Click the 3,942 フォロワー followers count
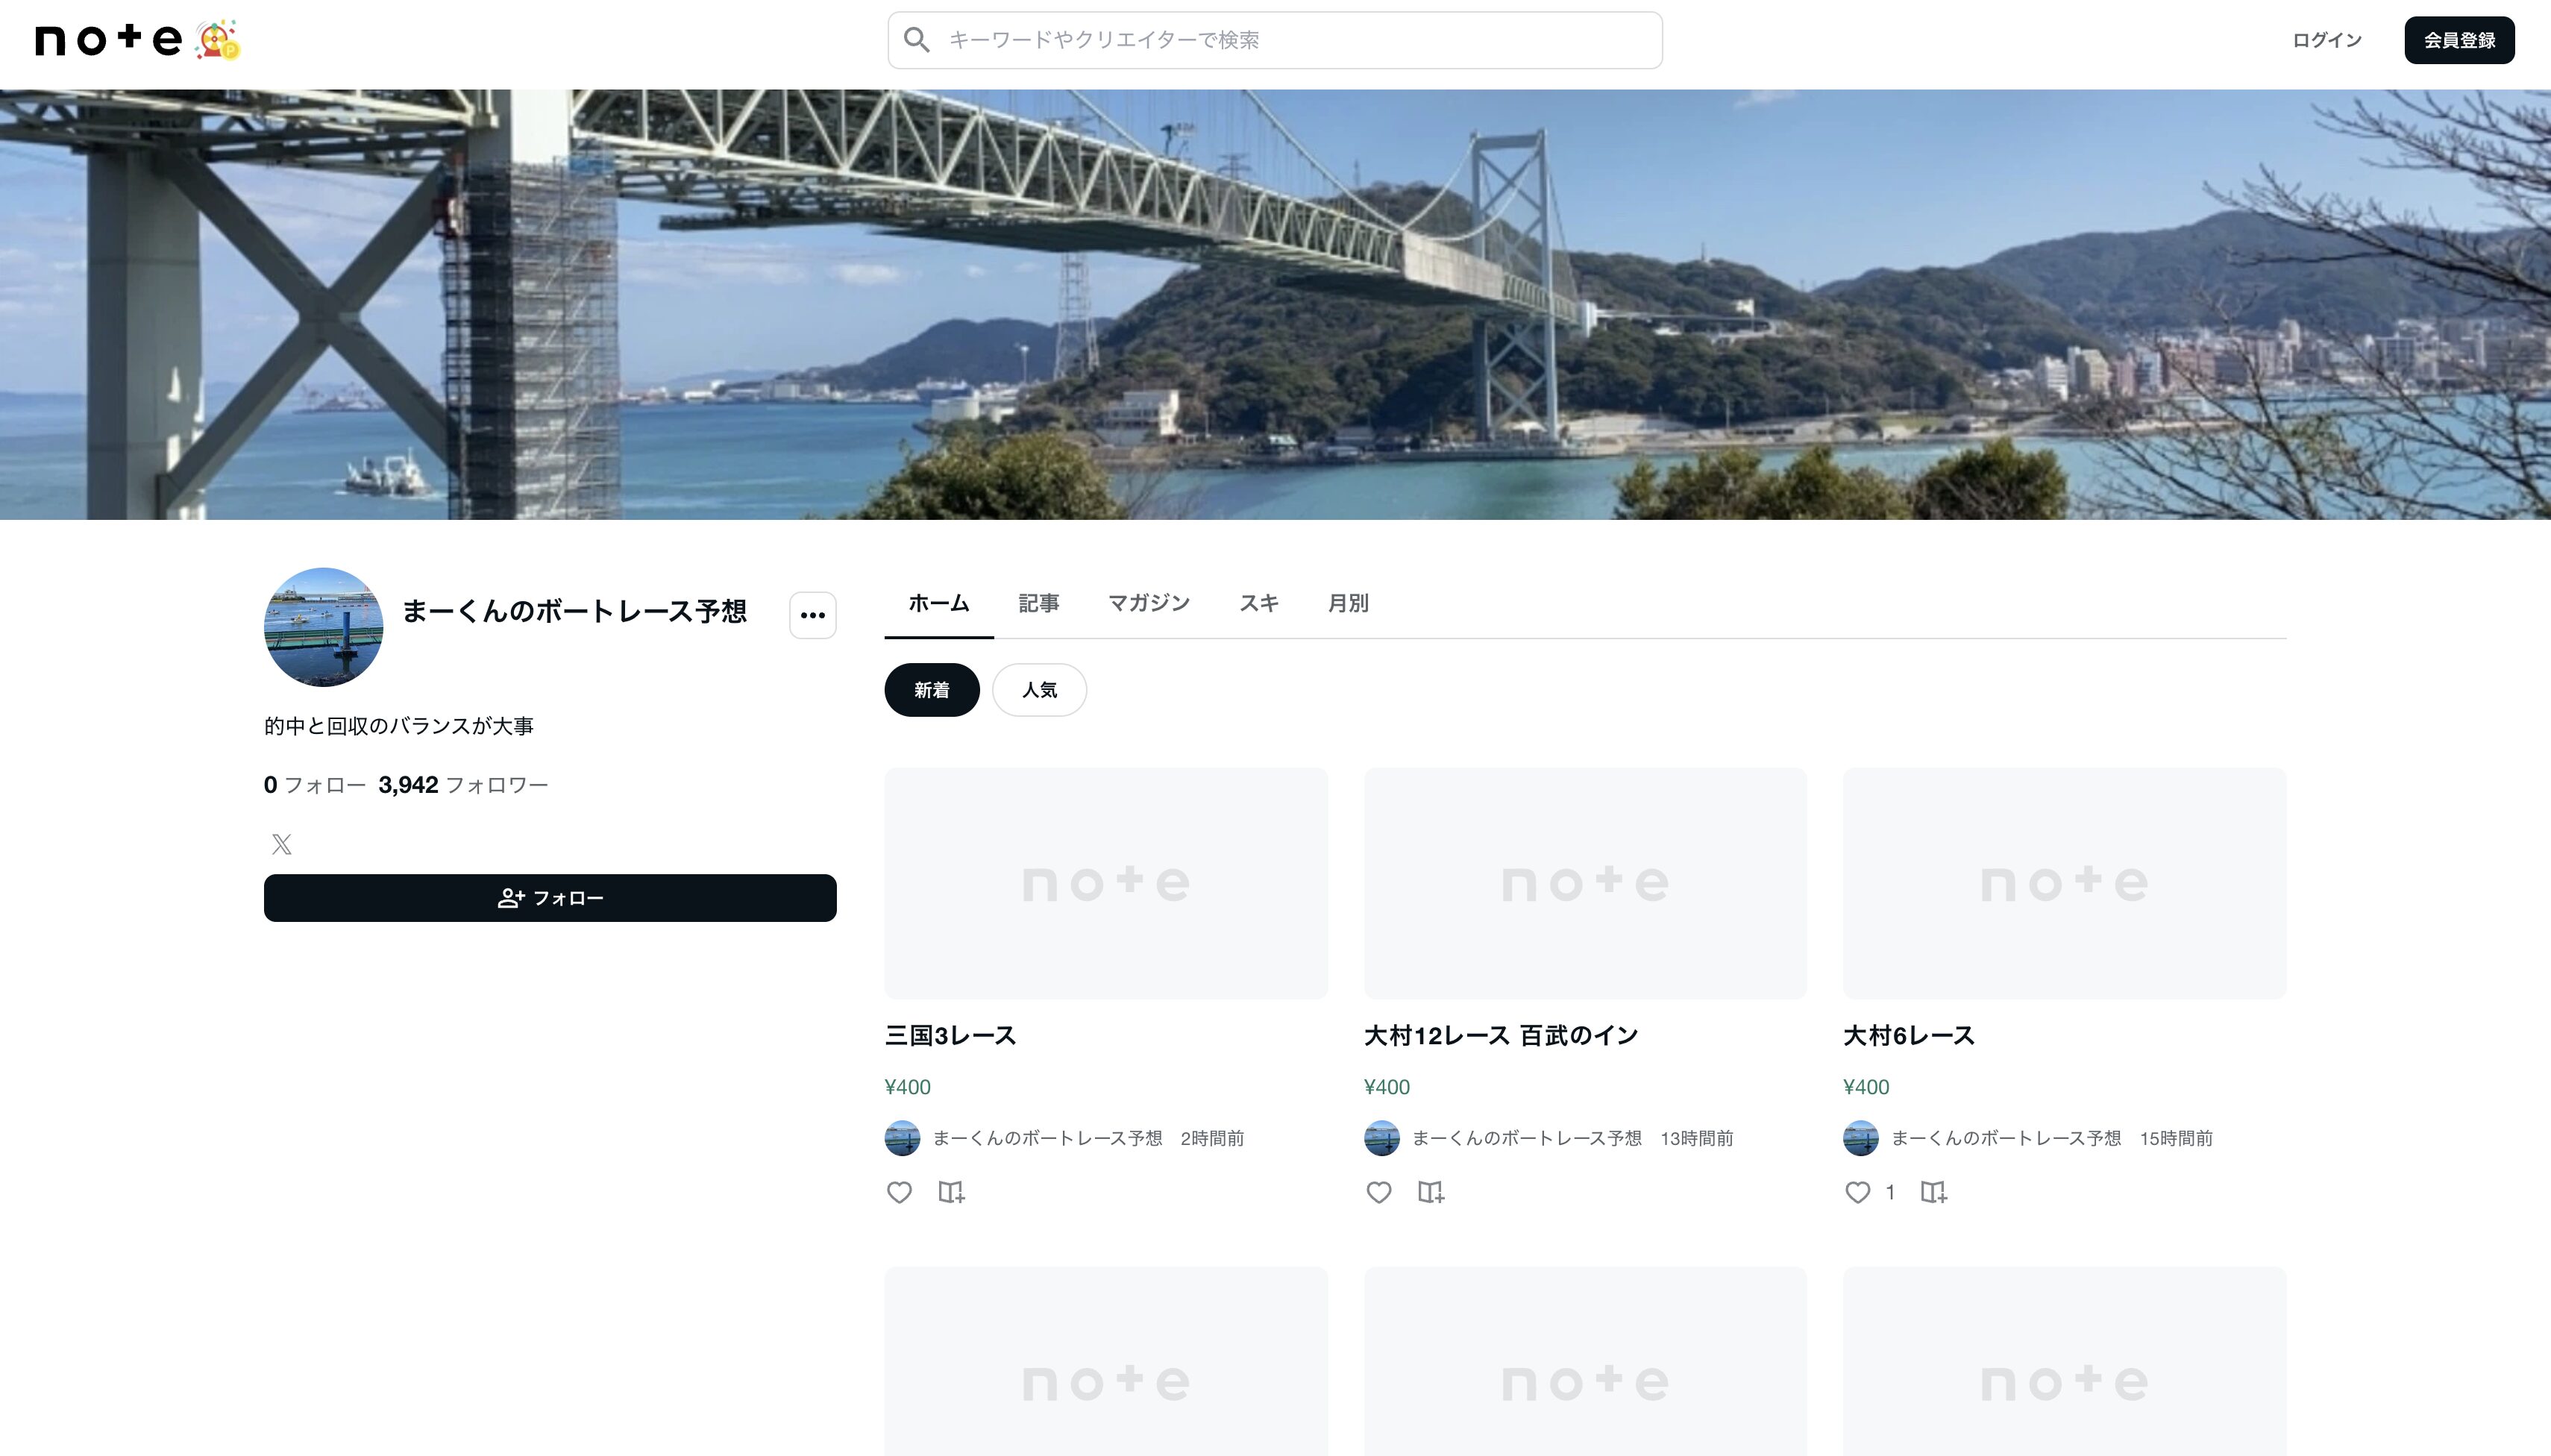 click(x=463, y=785)
